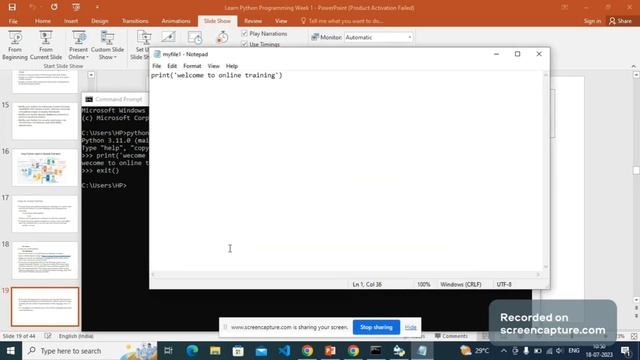Start slide show From Current Slide
This screenshot has width=640, height=360.
click(46, 45)
